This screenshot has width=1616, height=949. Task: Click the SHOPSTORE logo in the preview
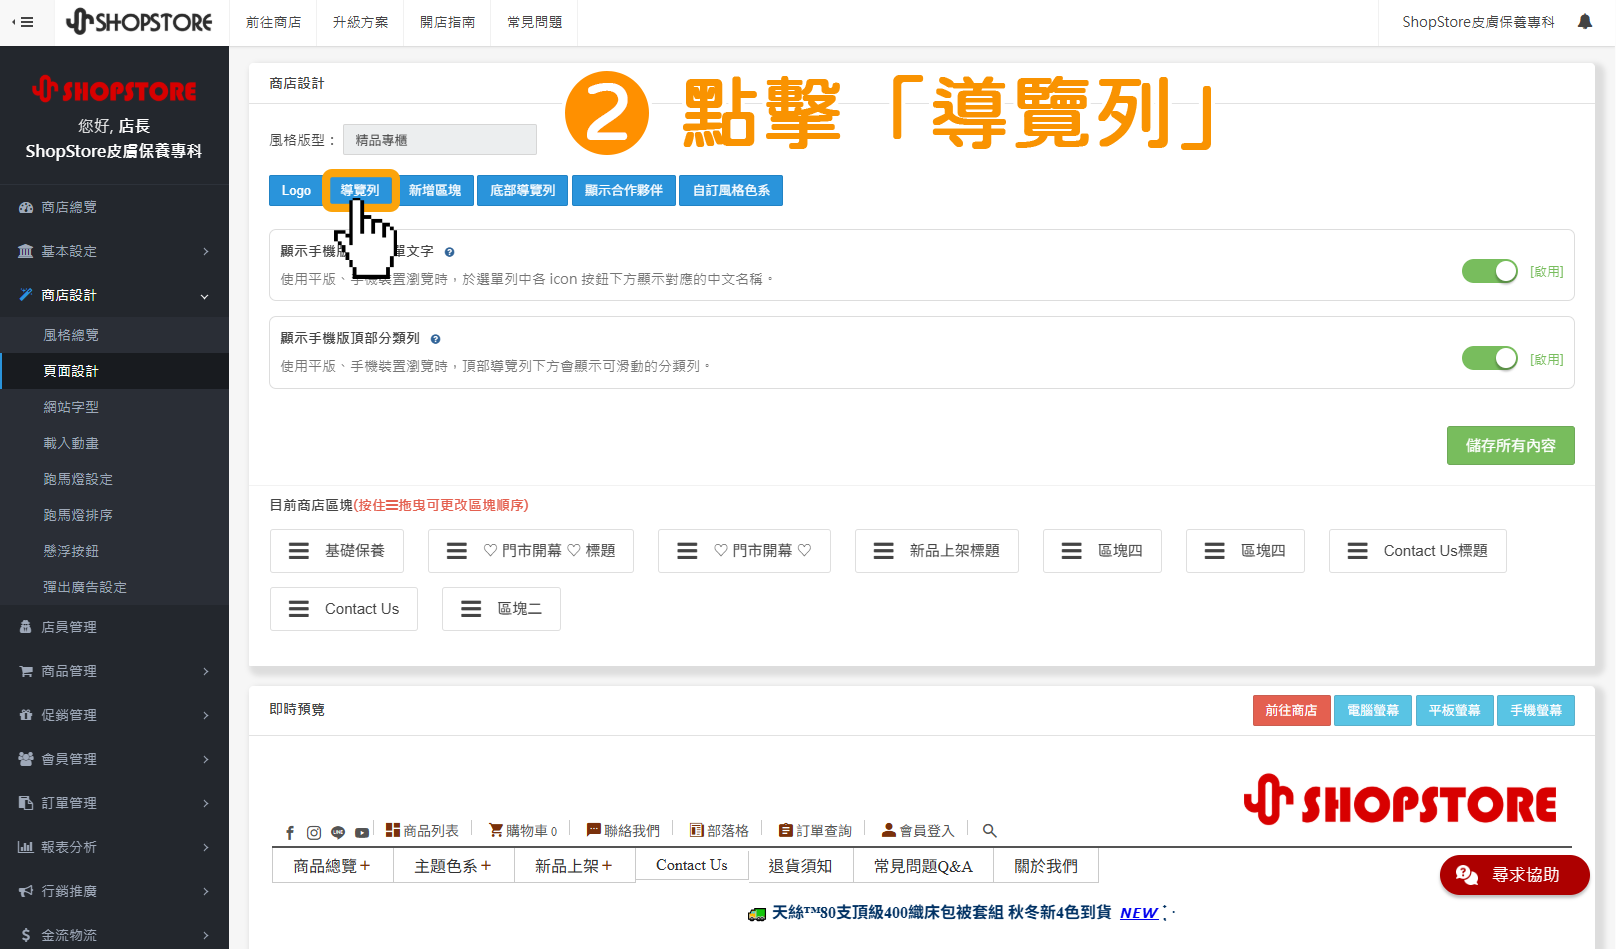click(x=1400, y=800)
